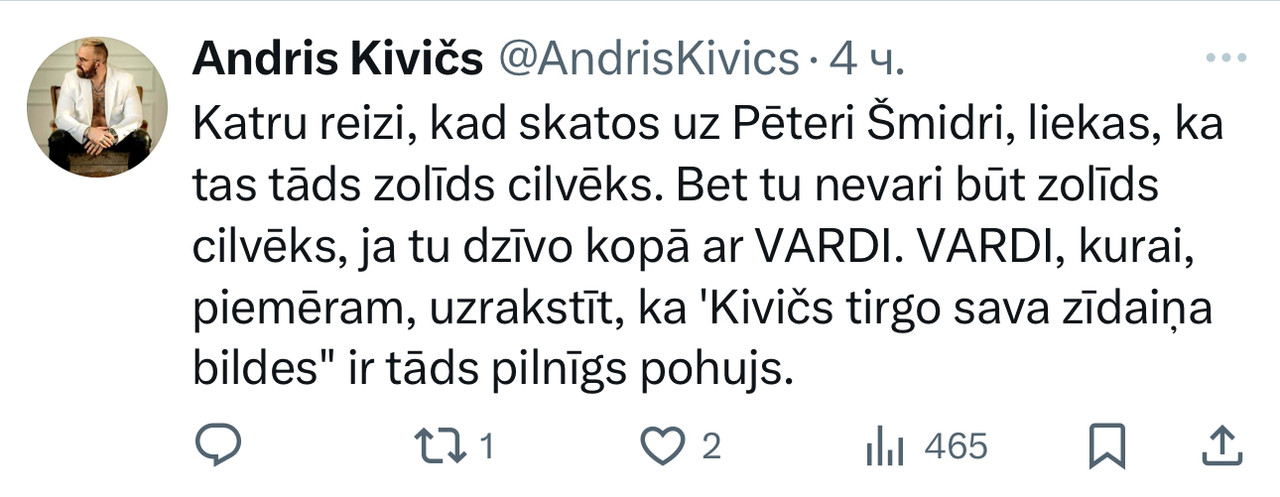This screenshot has width=1280, height=497.
Task: Open the reply speech bubble icon
Action: coord(214,445)
